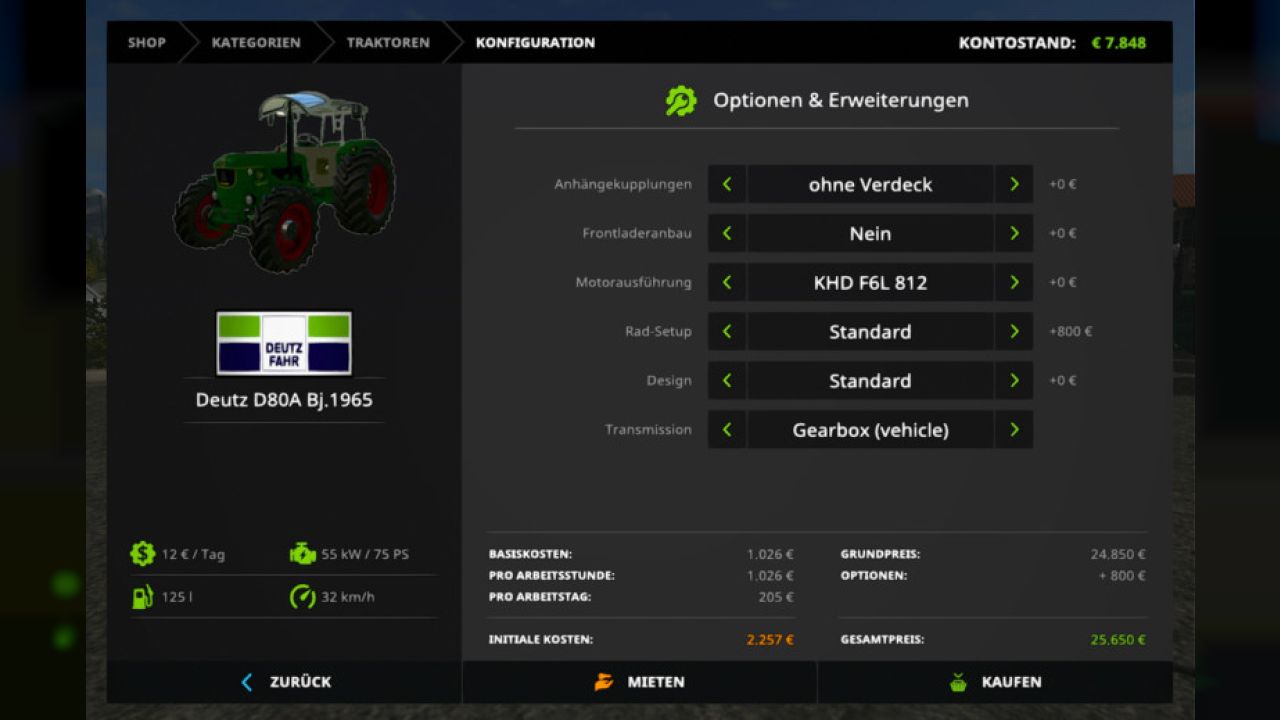The image size is (1280, 720).
Task: Switch to previous Motorausführung engine
Action: (727, 282)
